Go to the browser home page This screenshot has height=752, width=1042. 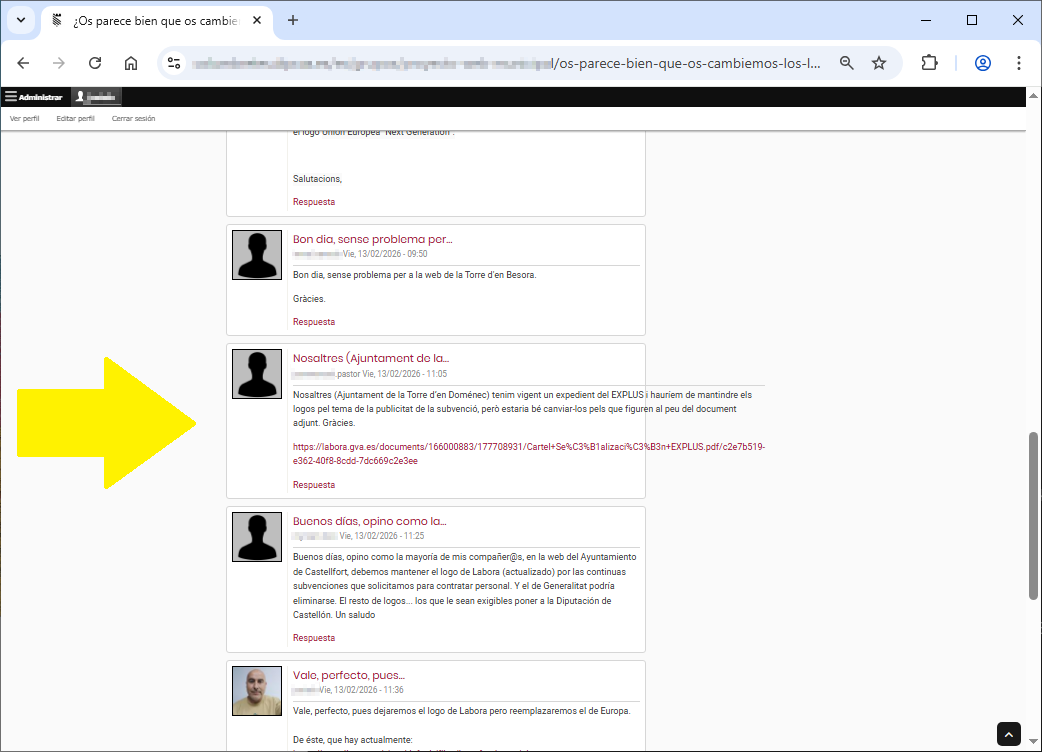tap(131, 63)
